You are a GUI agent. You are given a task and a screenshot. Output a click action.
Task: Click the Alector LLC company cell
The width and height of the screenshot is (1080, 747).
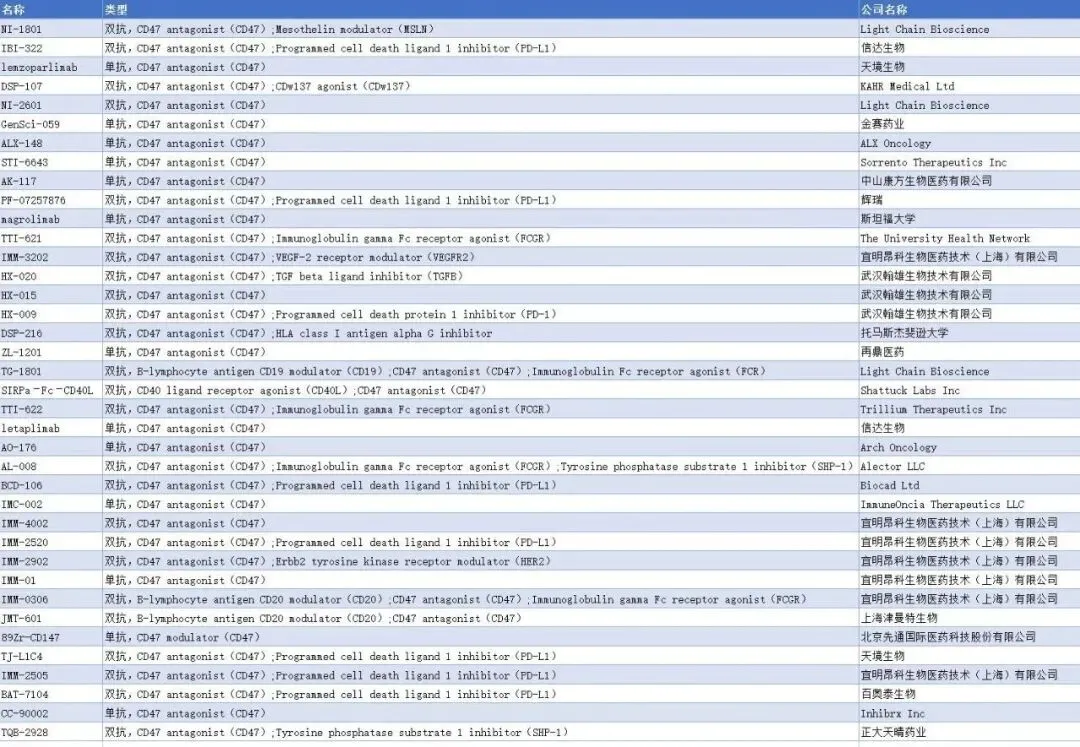(969, 466)
